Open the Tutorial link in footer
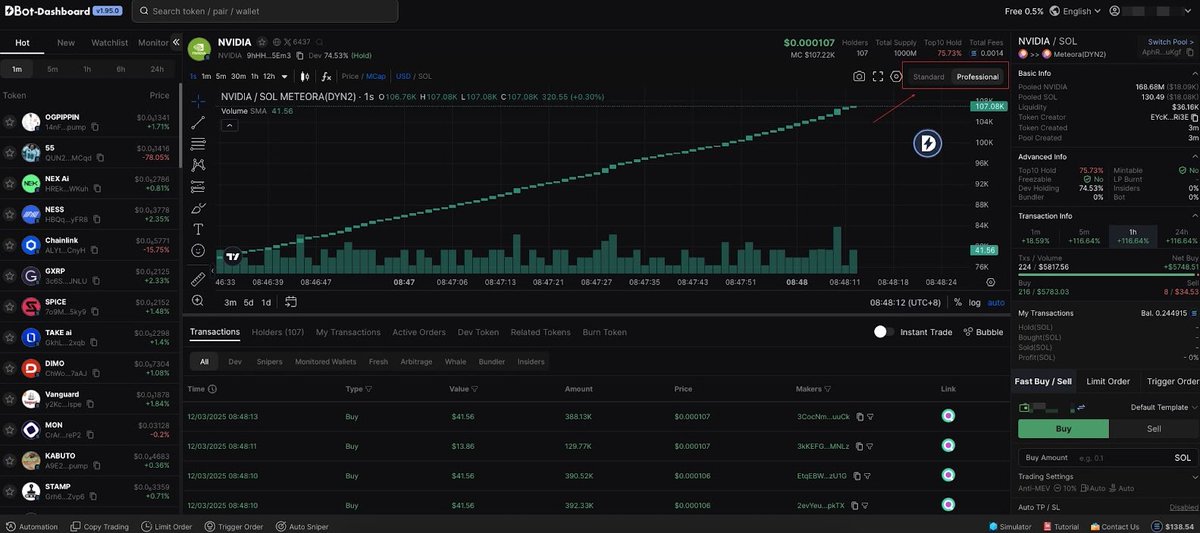Screen dimensions: 1200x533 1059,526
